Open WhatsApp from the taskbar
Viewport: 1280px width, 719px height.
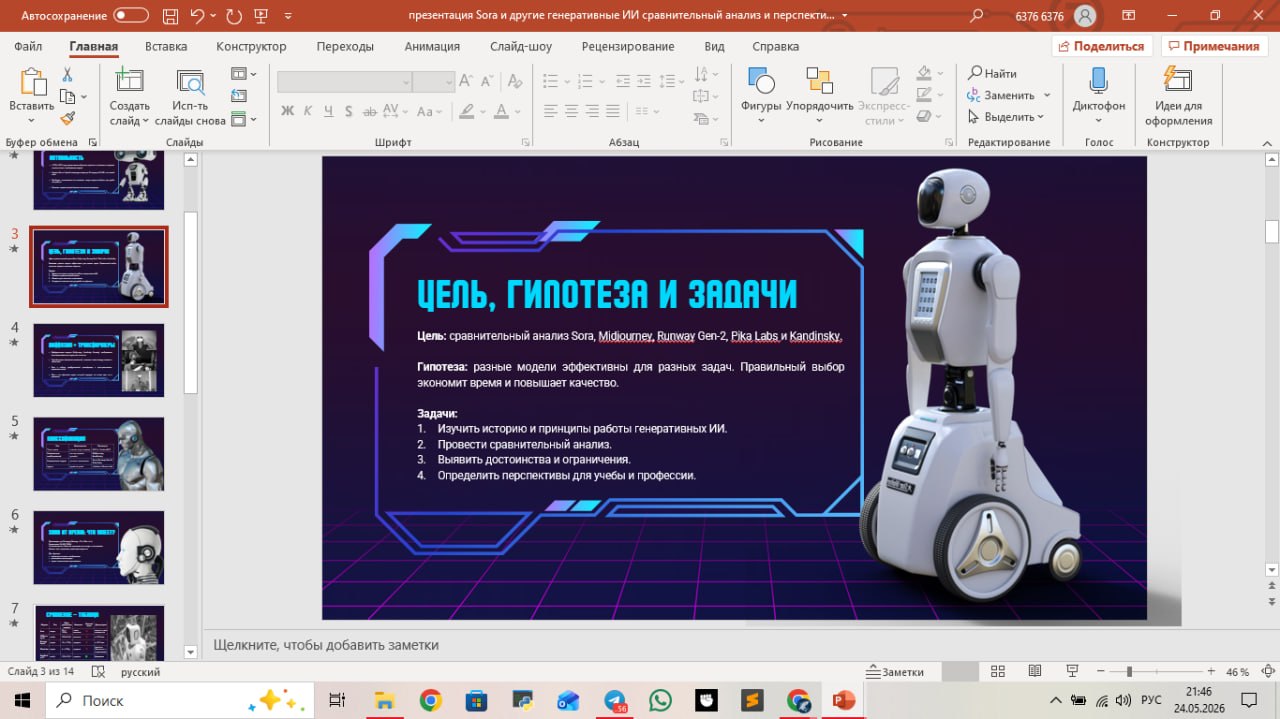pos(660,700)
